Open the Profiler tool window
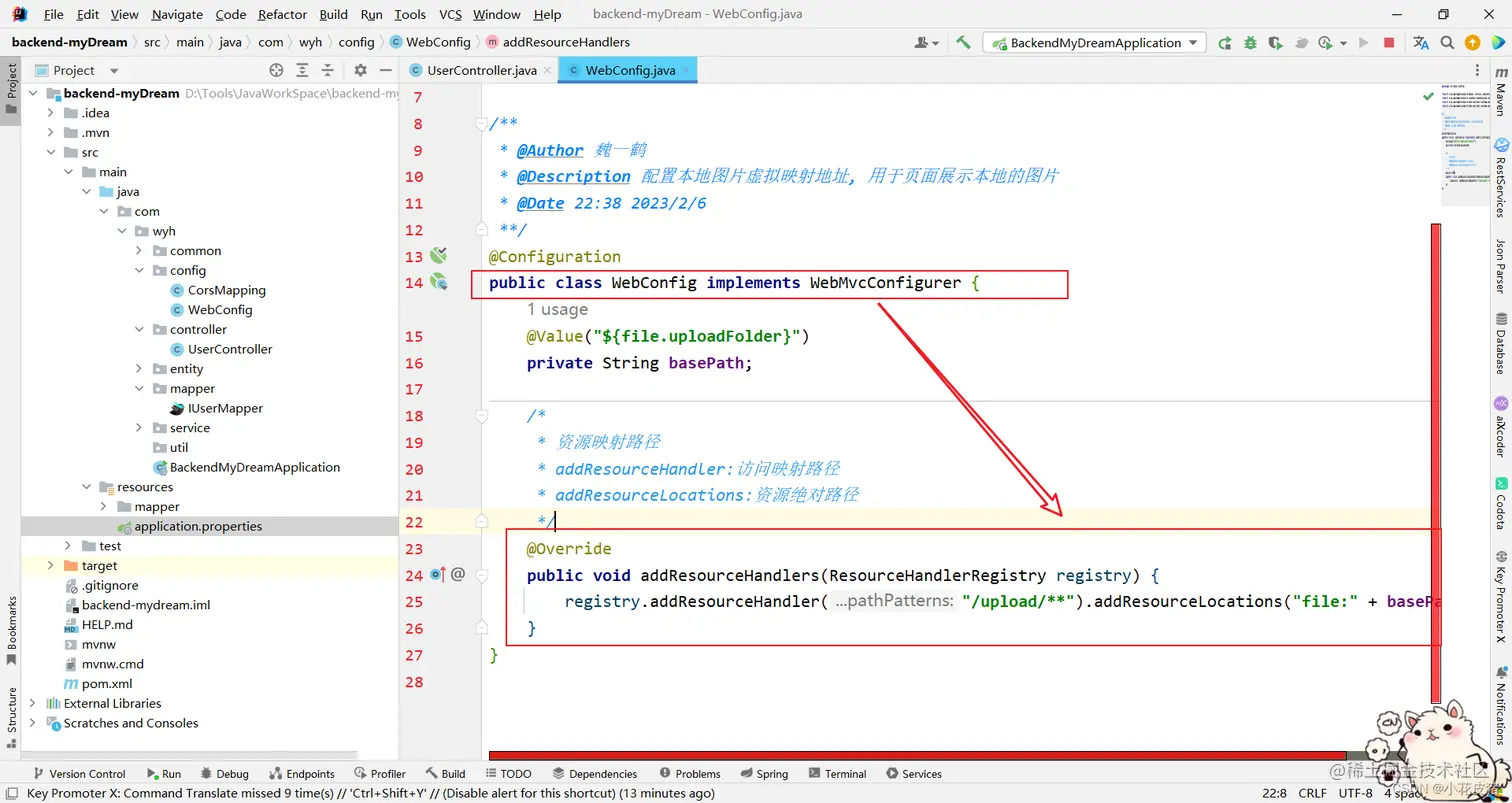Screen dimensions: 1512x803 pos(379,773)
